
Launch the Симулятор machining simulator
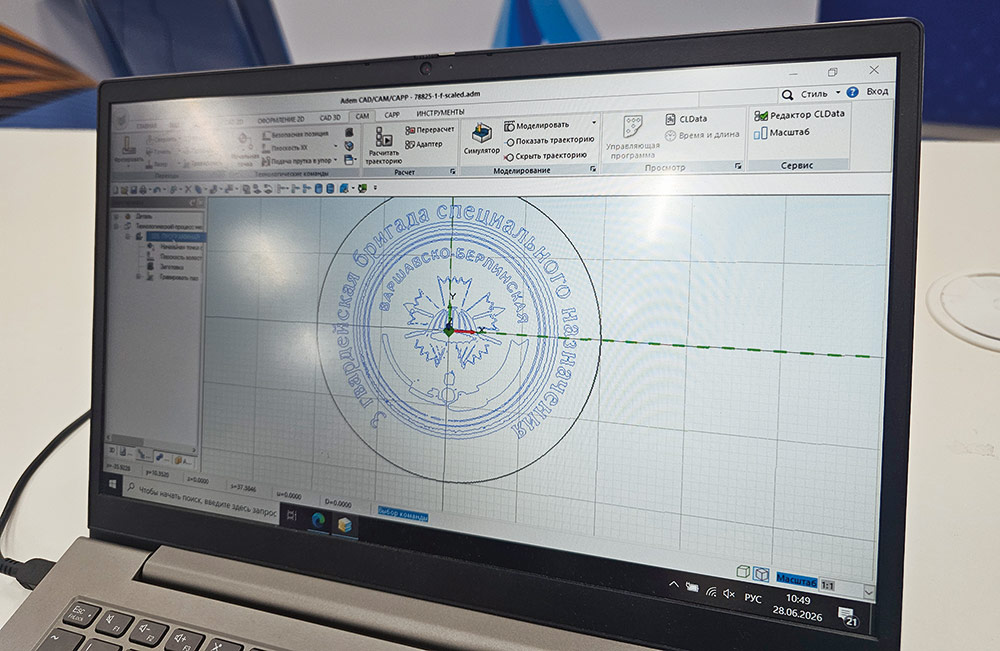tap(481, 139)
